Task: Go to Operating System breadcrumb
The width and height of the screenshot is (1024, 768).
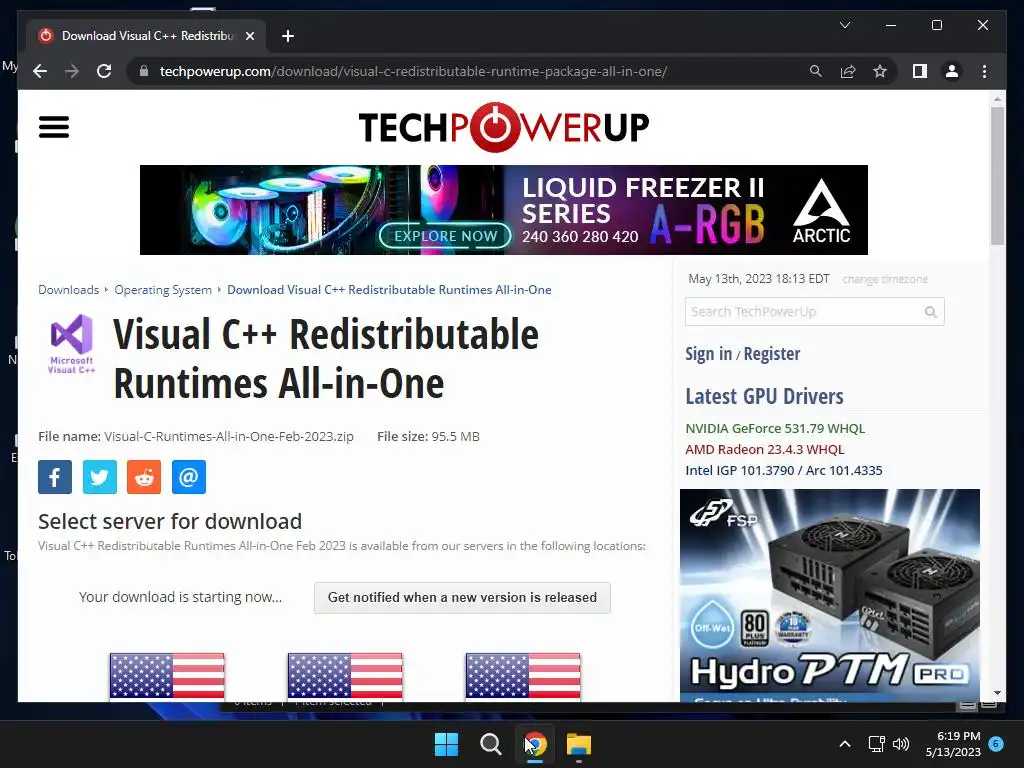Action: coord(163,289)
